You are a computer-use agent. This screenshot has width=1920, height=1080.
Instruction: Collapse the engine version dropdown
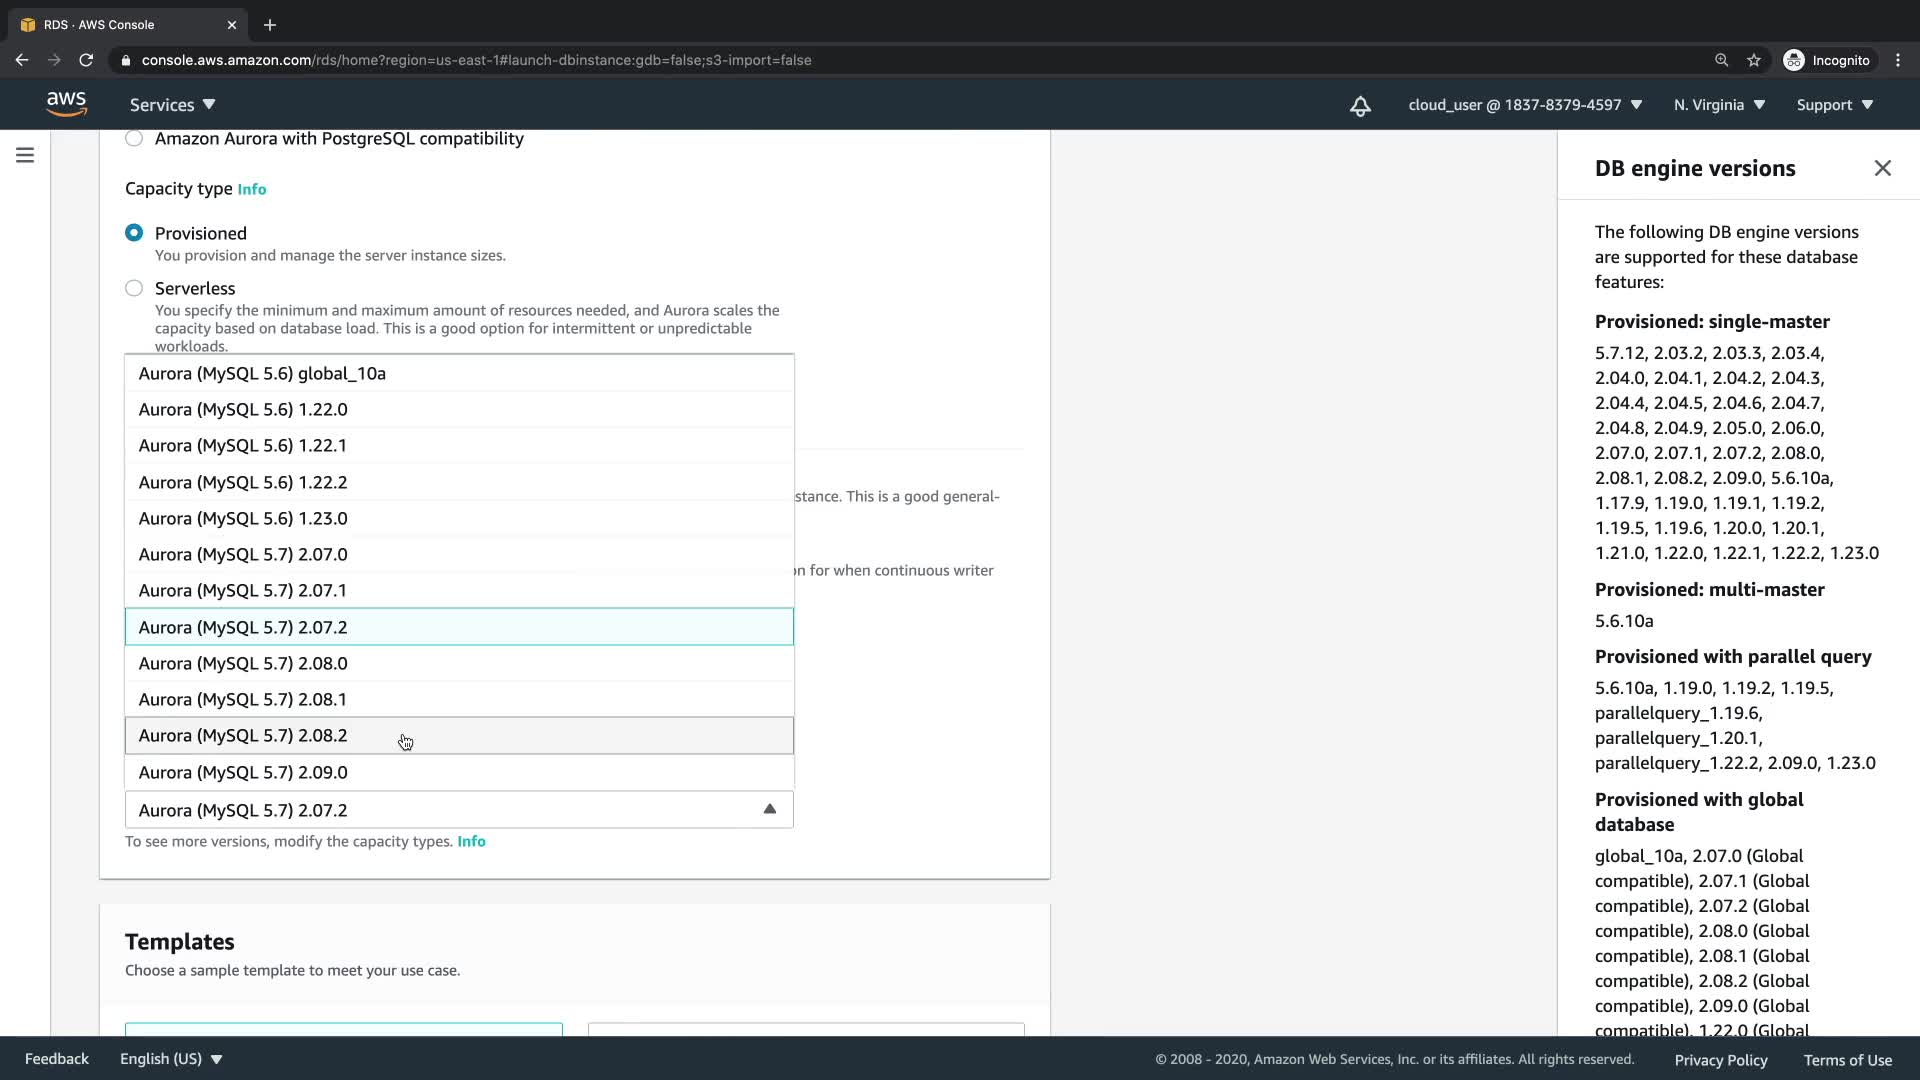pos(769,809)
